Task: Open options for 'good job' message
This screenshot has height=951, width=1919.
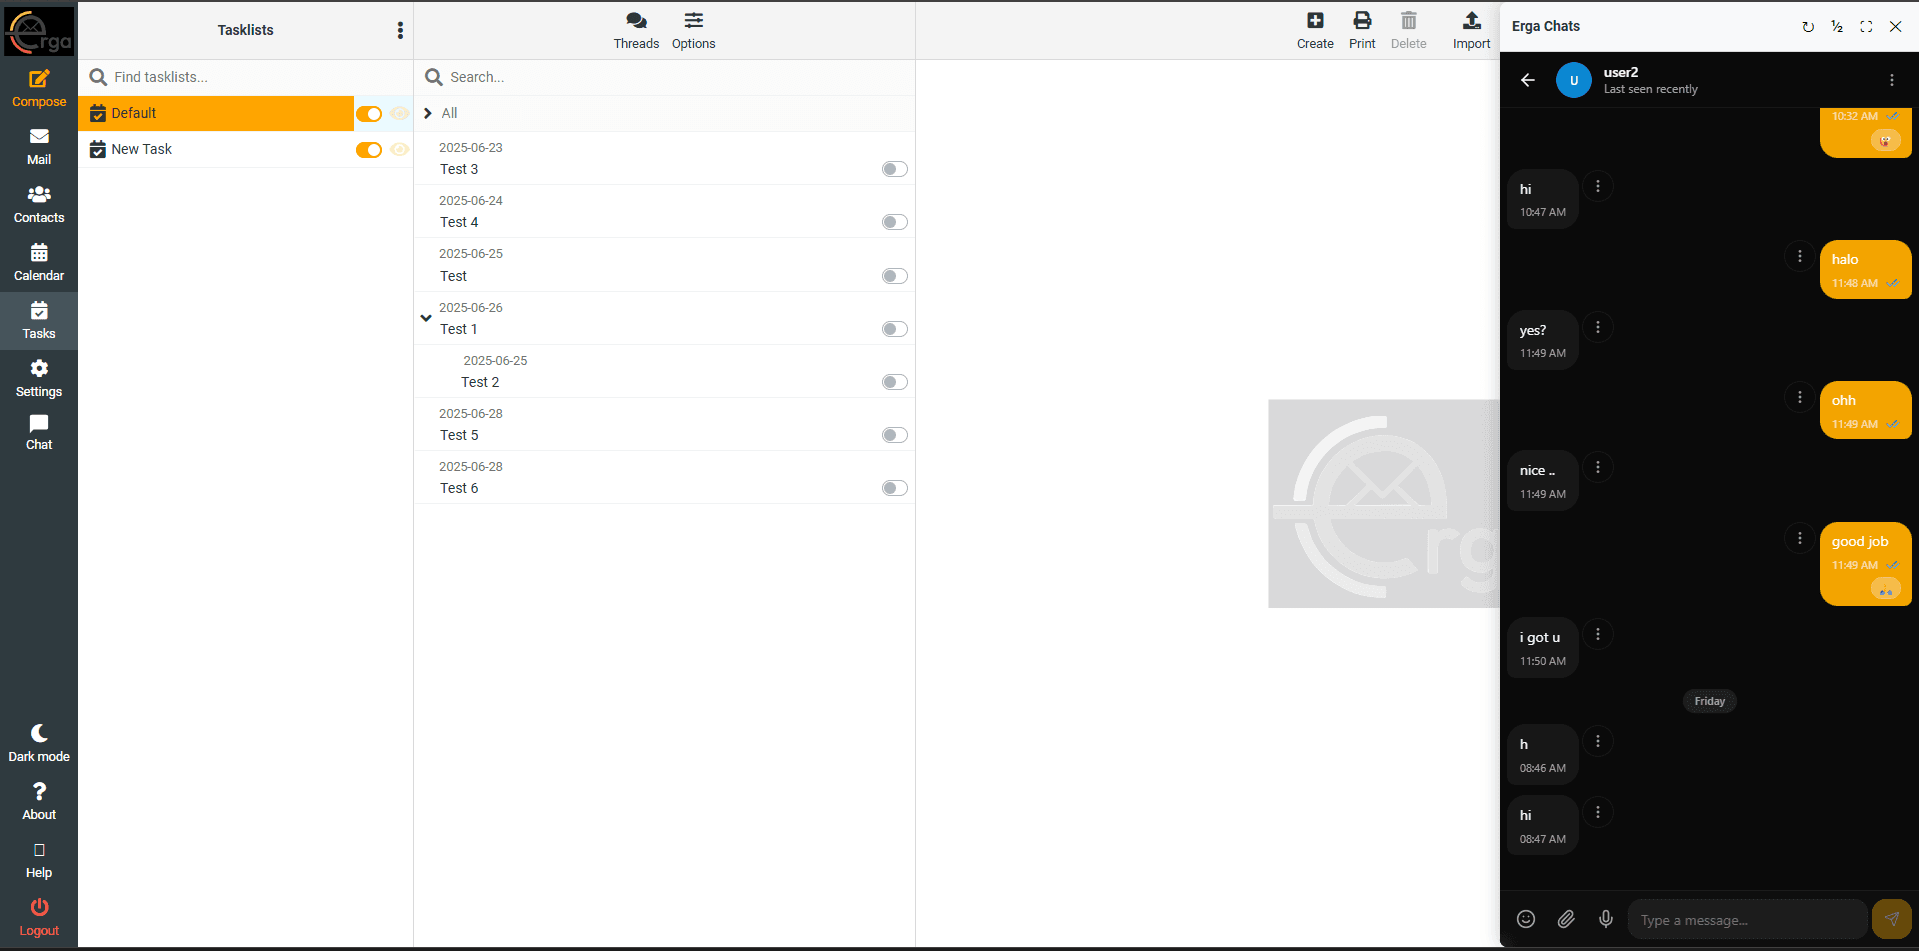Action: 1800,538
